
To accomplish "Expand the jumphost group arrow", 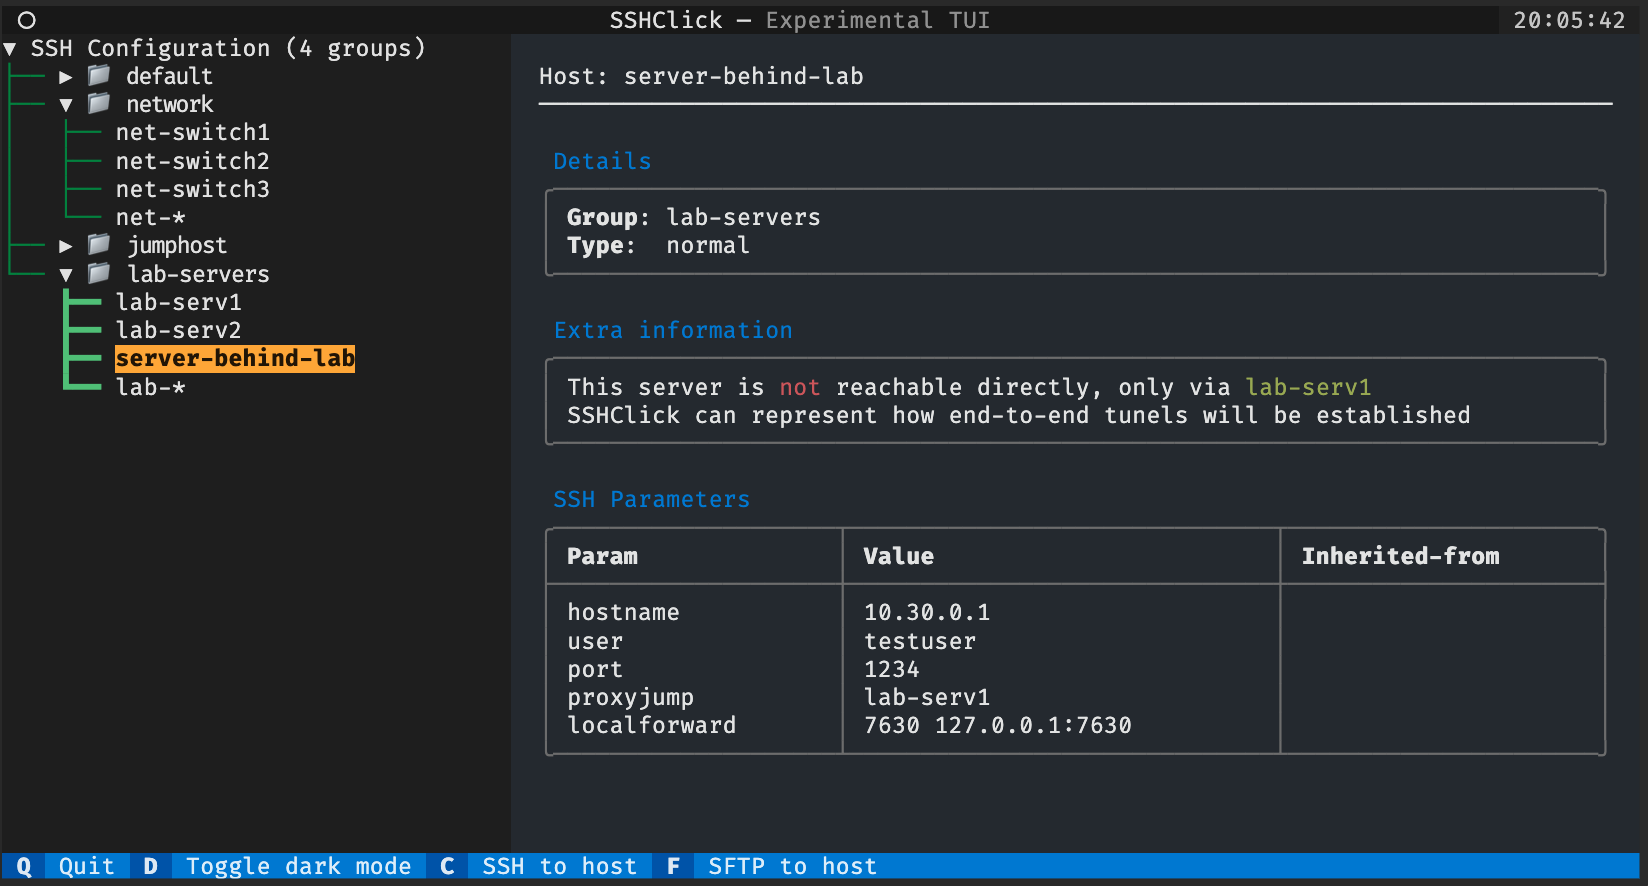I will (66, 246).
